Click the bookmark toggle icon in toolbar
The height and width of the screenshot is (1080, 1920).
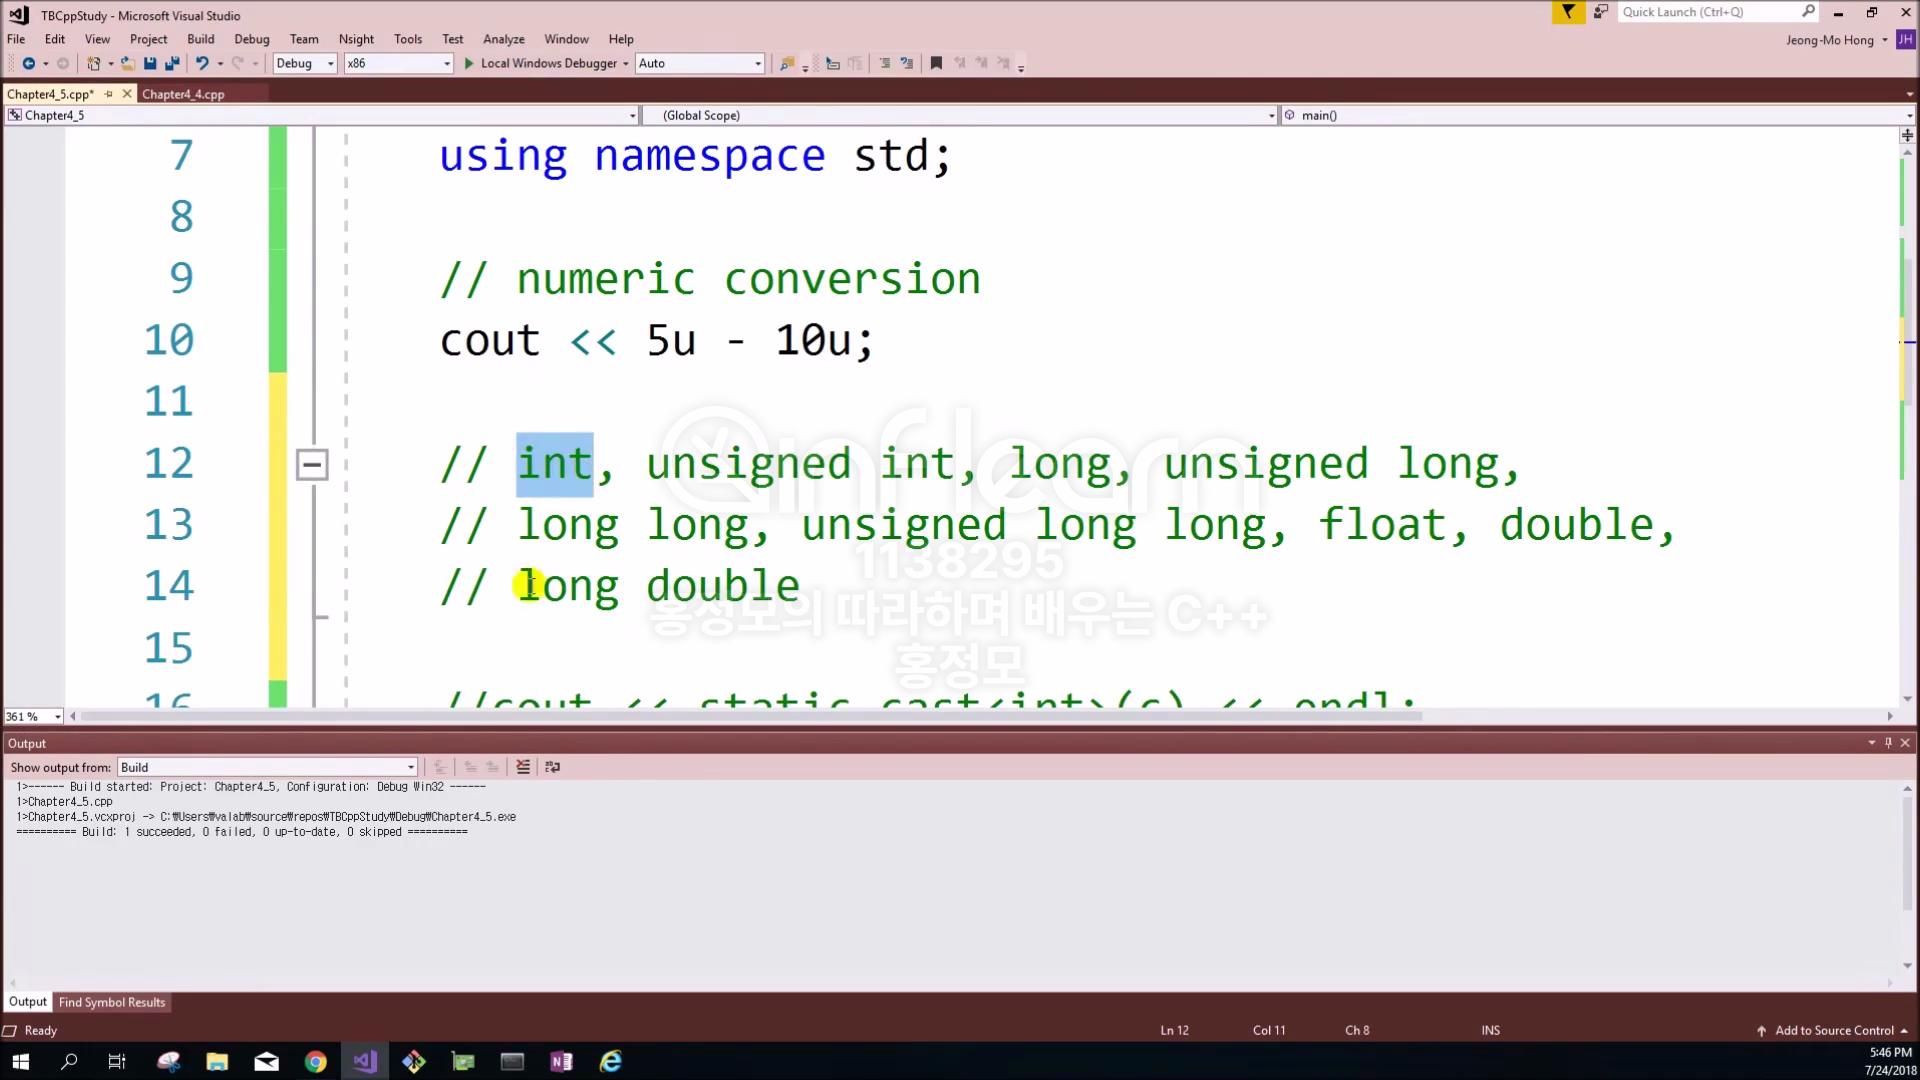[936, 63]
